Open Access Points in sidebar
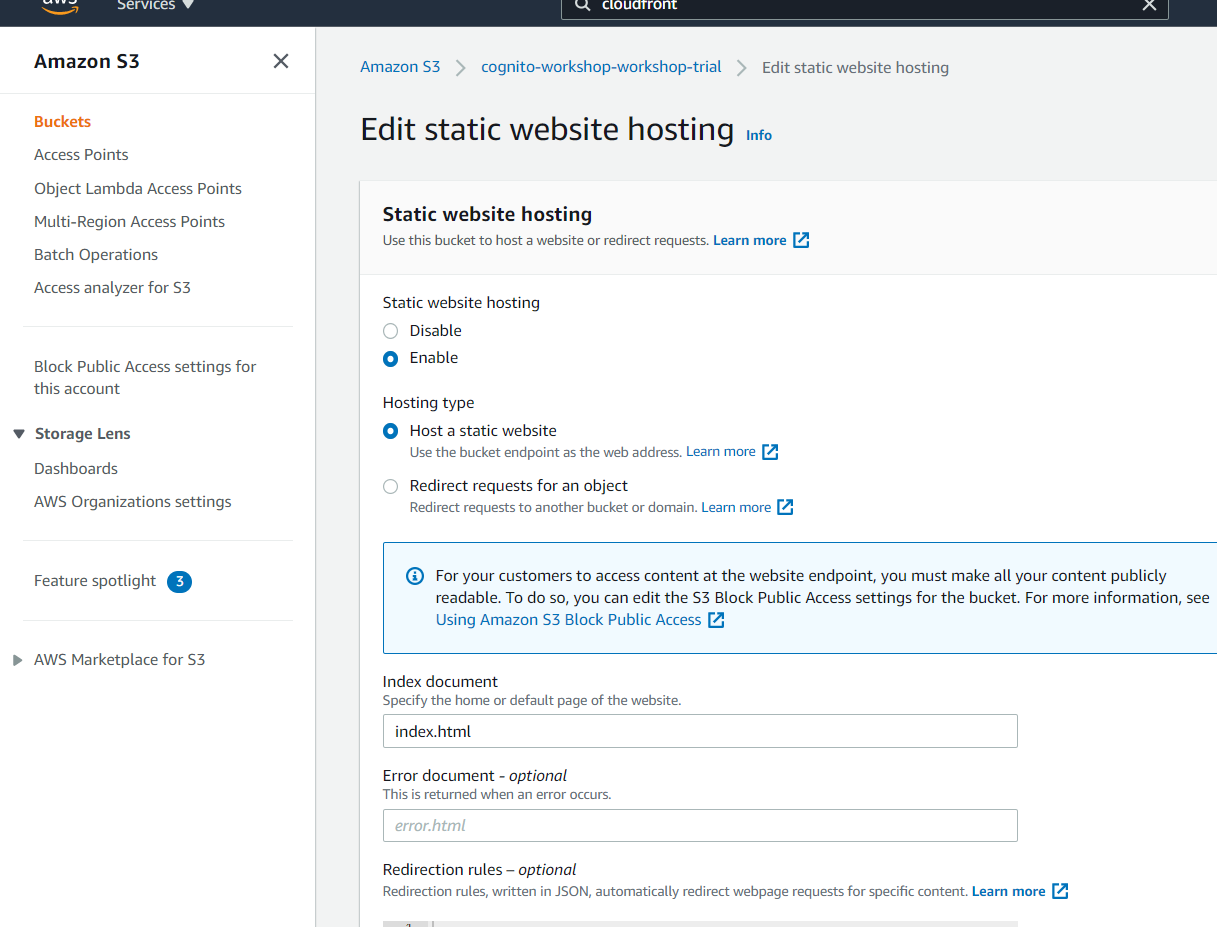The width and height of the screenshot is (1217, 927). 81,155
